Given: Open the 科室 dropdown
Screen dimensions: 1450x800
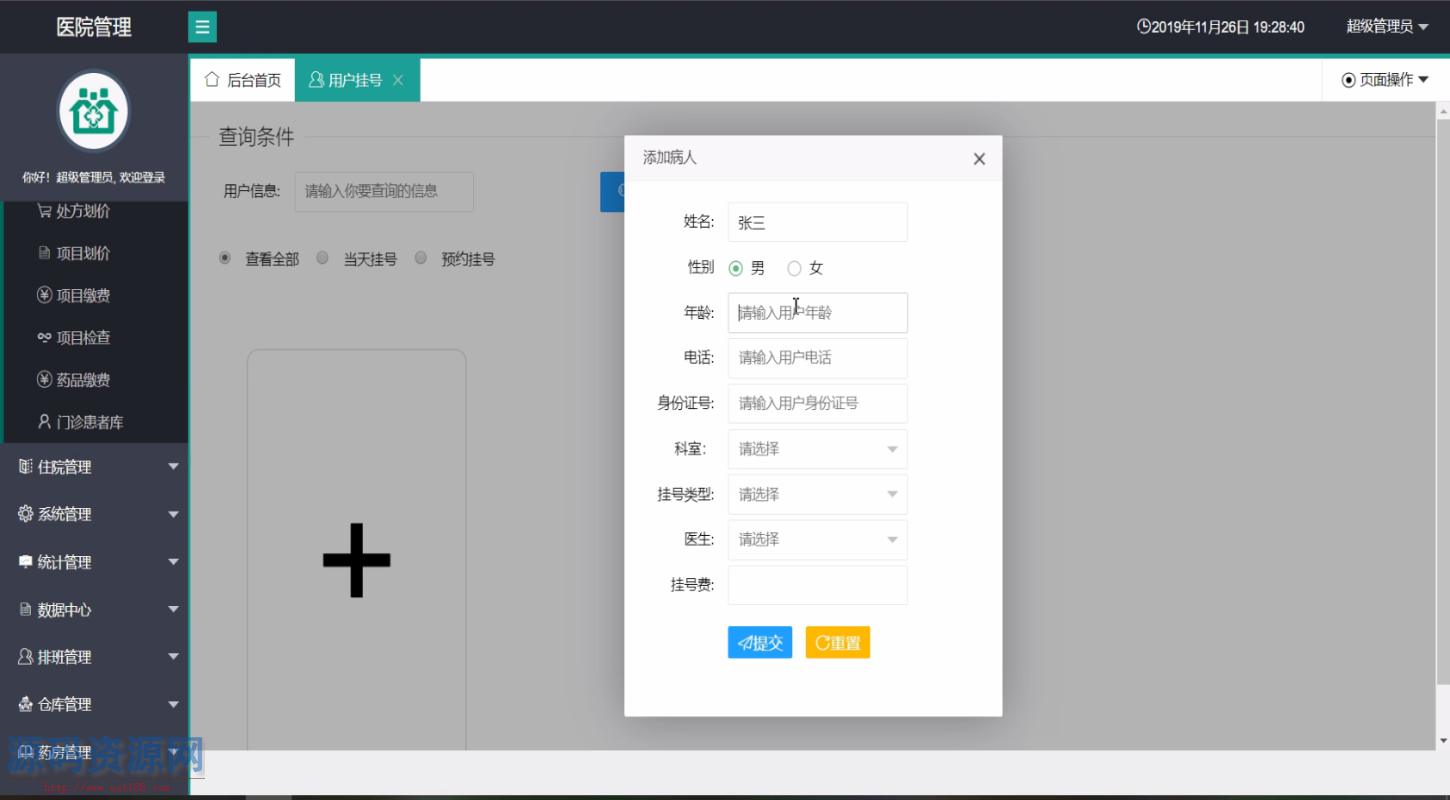Looking at the screenshot, I should pyautogui.click(x=817, y=449).
